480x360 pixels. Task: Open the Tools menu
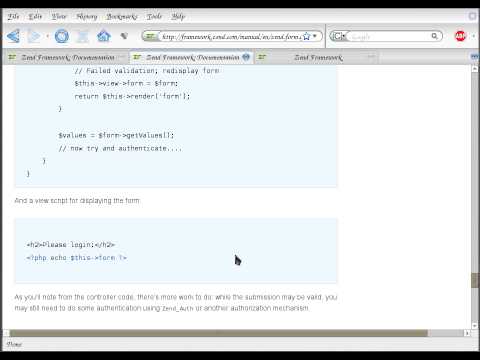154,16
